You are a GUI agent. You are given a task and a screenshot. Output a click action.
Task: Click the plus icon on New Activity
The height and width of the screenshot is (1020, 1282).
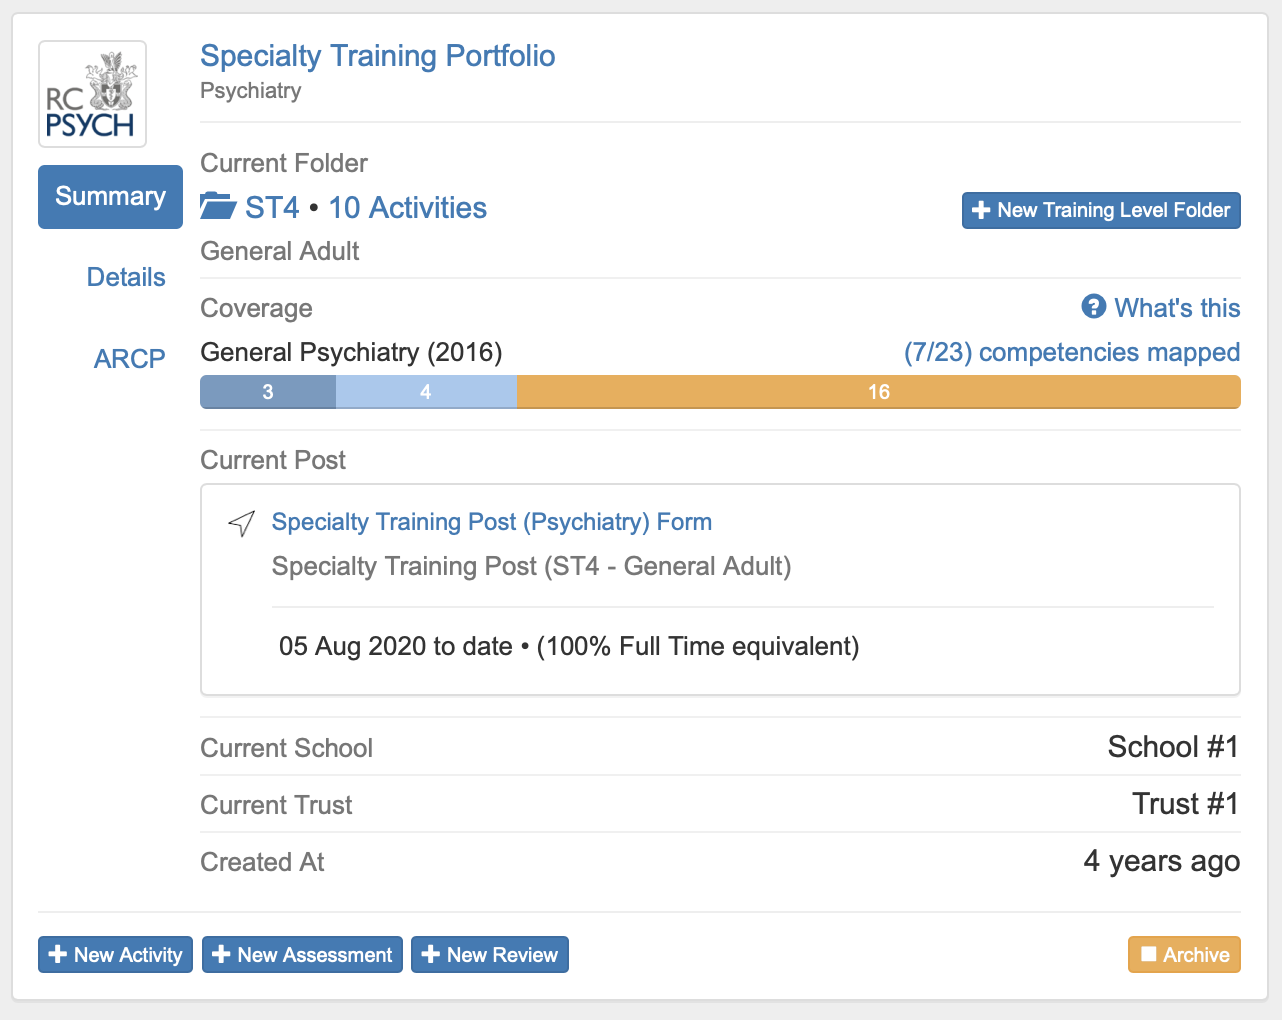58,955
